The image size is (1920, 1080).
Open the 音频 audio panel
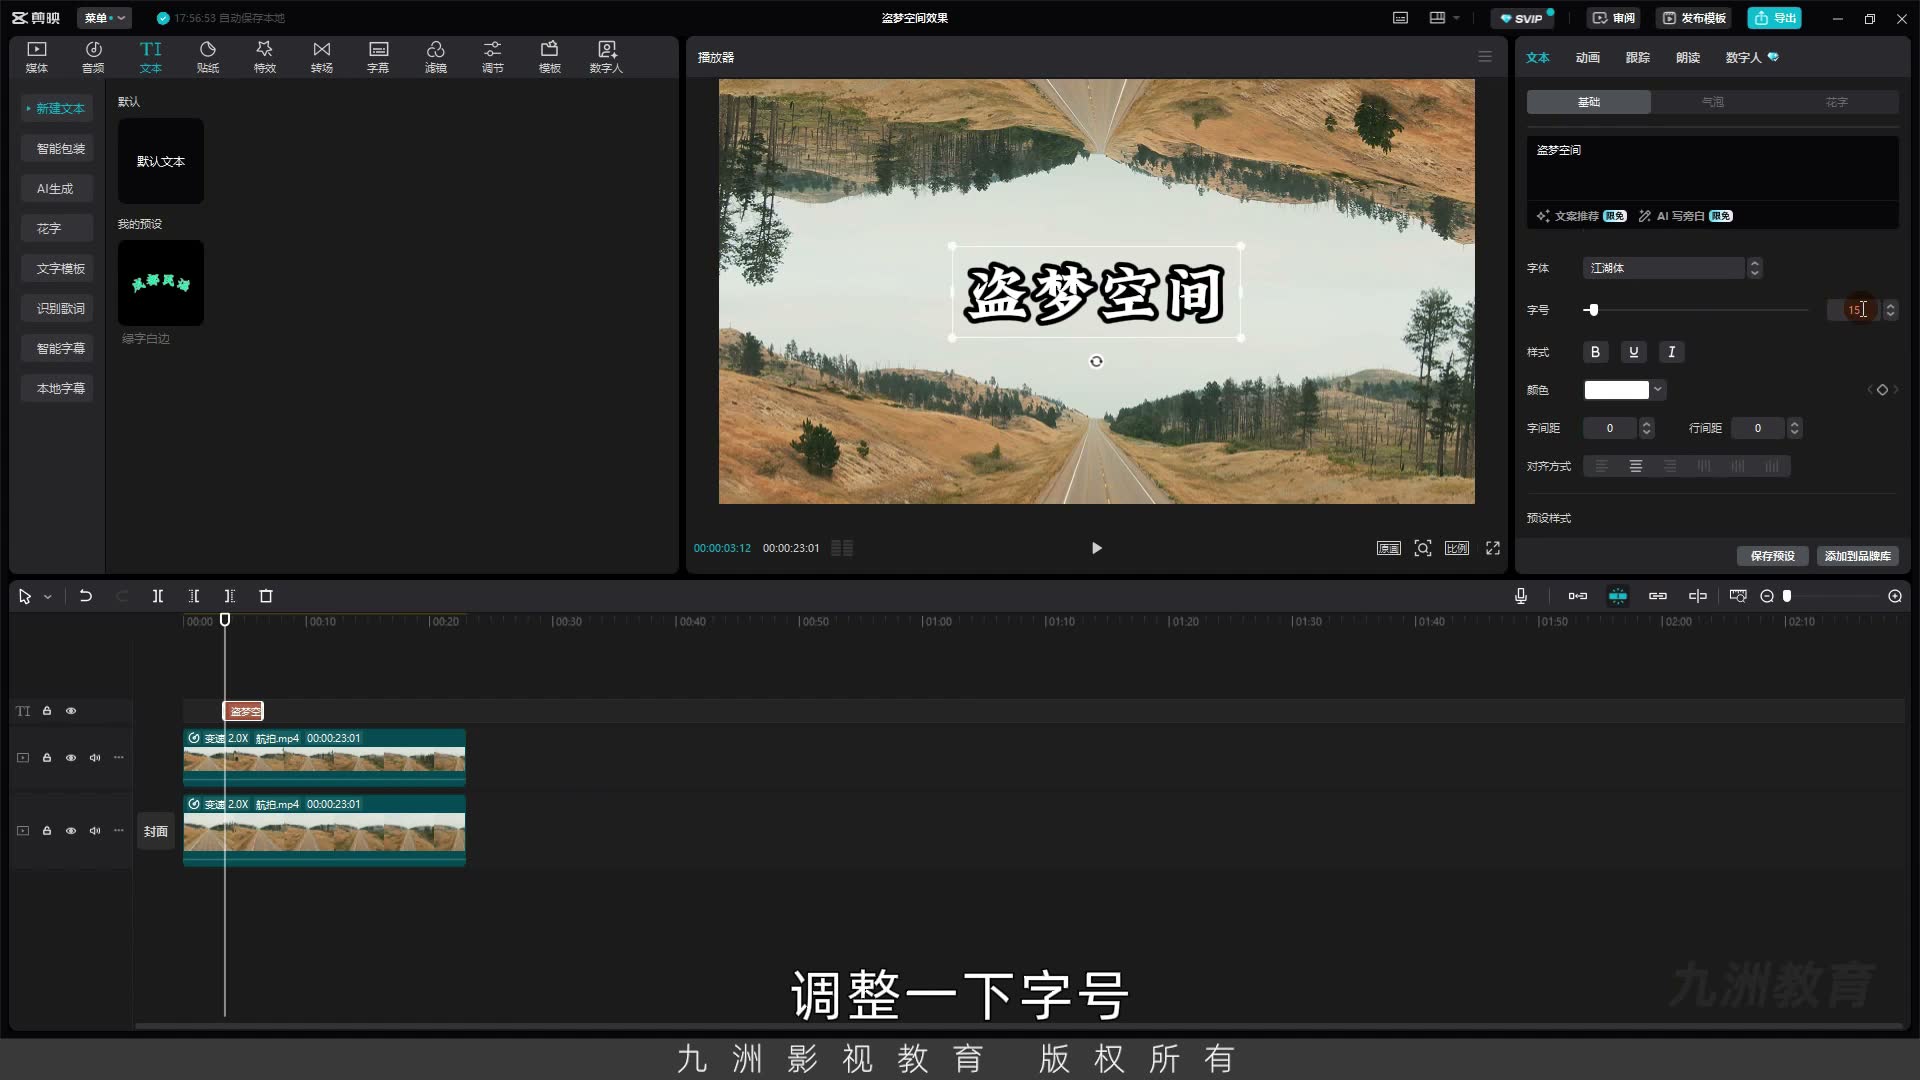(x=93, y=57)
